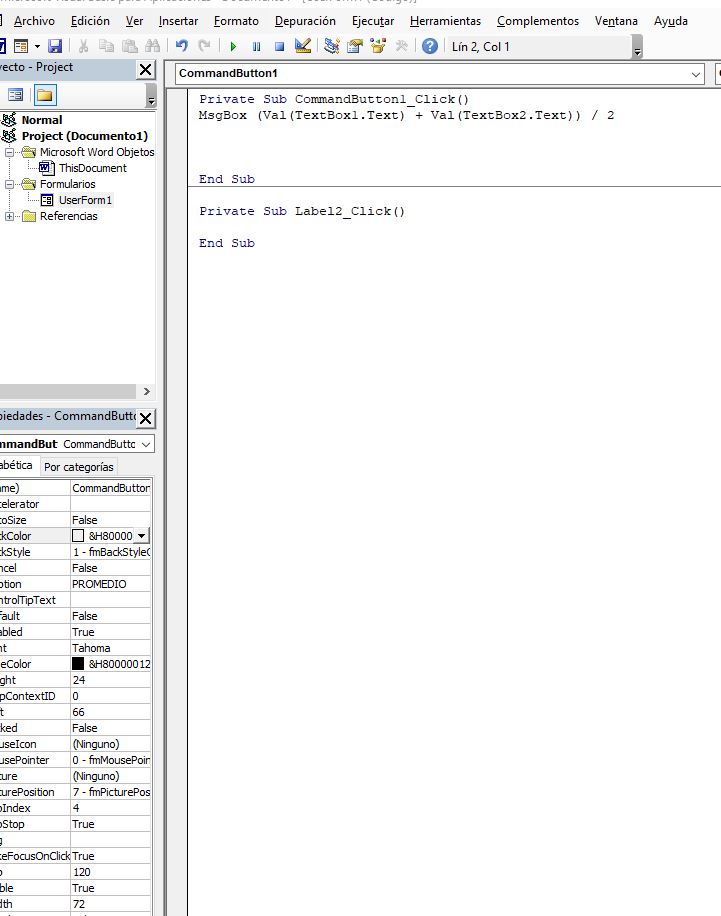Open the Depuración menu

click(x=305, y=21)
